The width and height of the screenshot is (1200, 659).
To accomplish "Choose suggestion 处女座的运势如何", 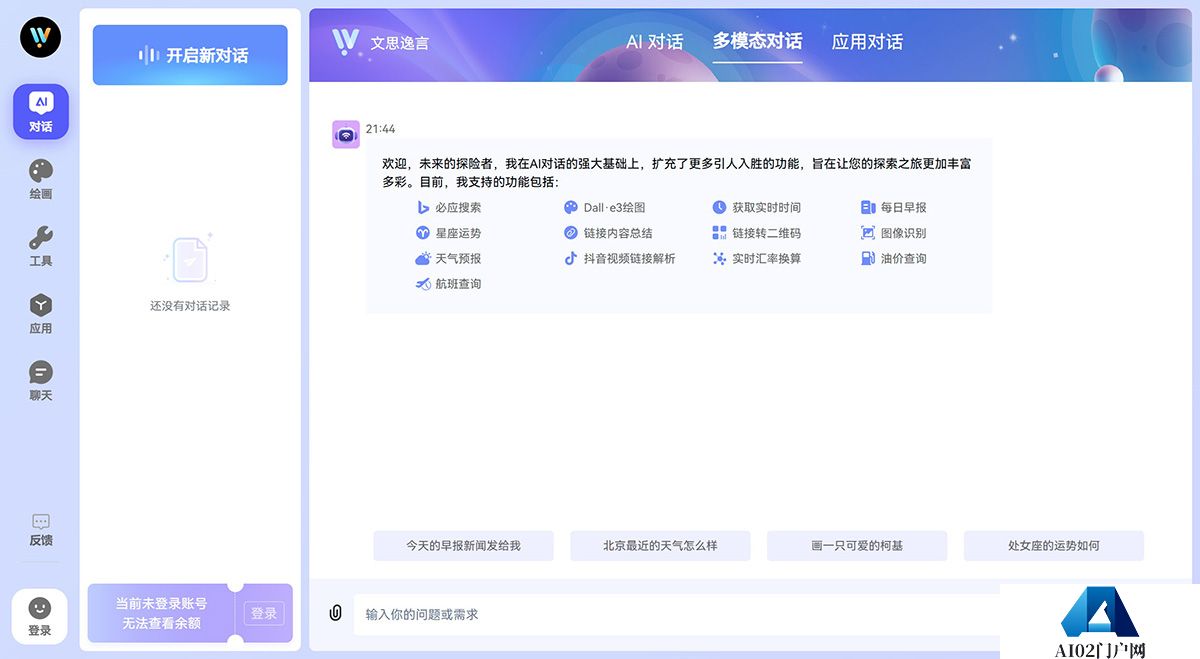I will click(1054, 546).
